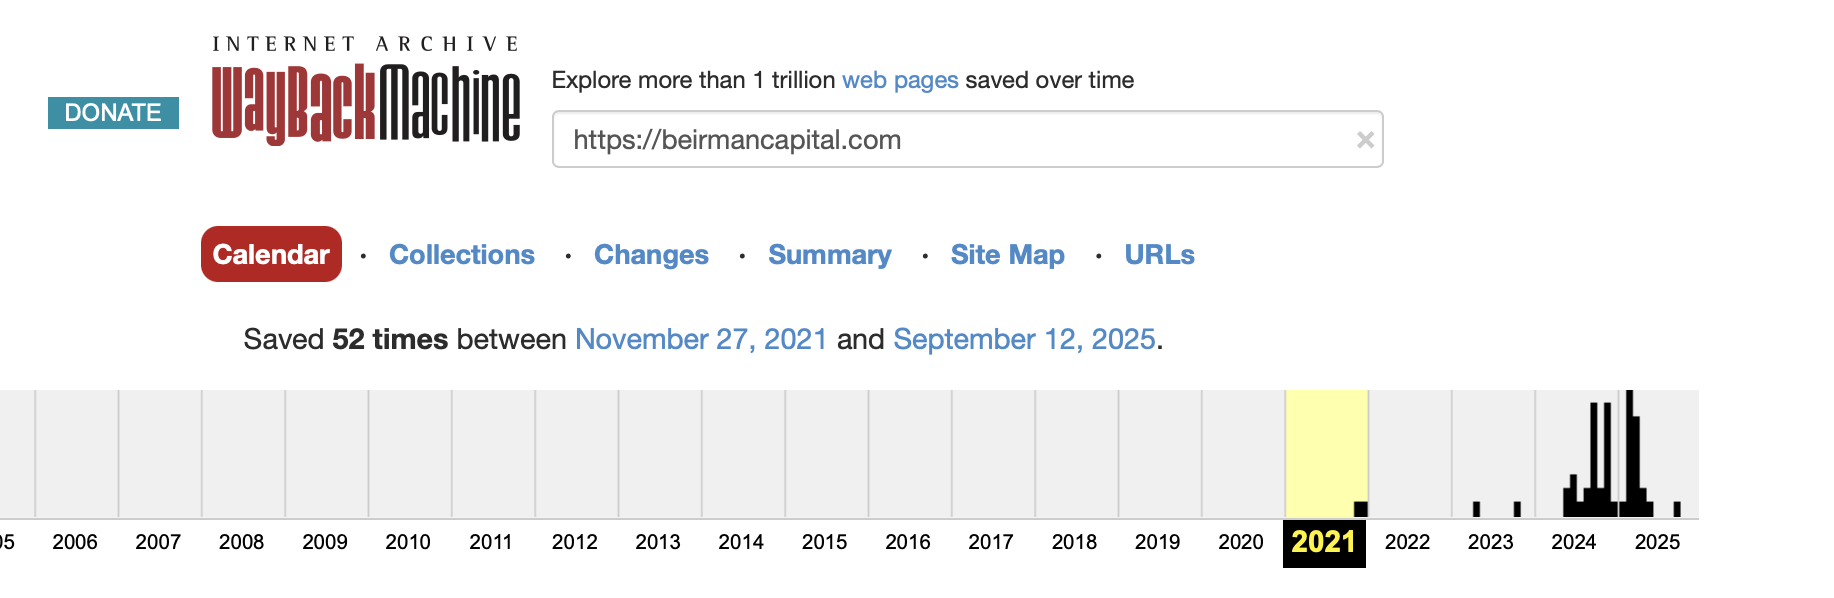
Task: Select year 2010 on the timeline
Action: pyautogui.click(x=408, y=542)
